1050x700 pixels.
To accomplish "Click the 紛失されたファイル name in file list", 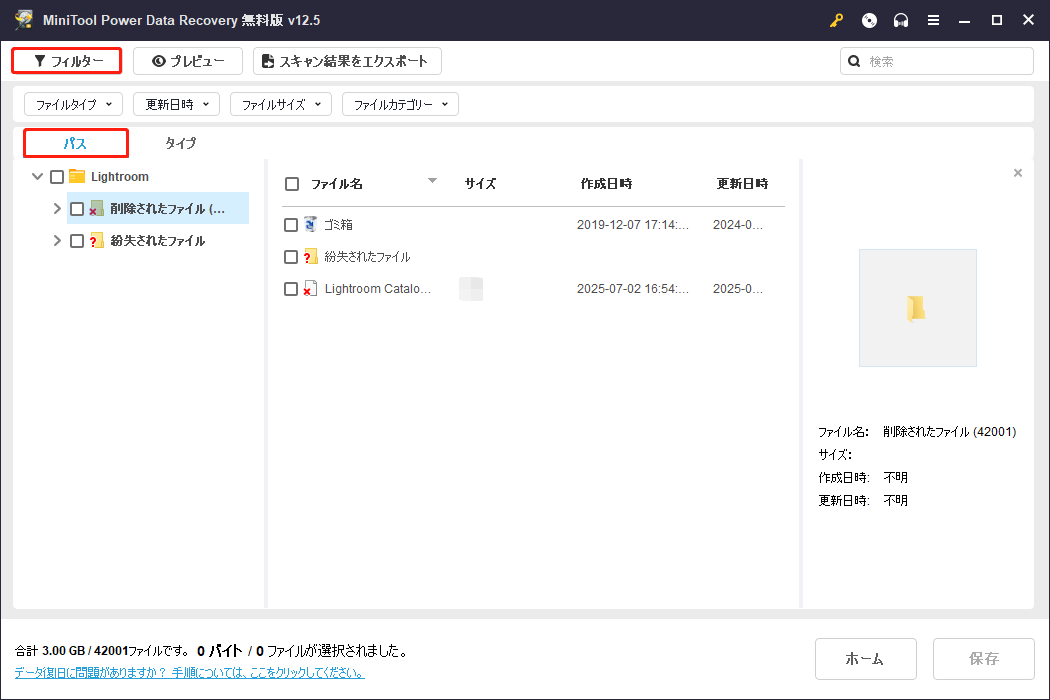I will coord(367,257).
